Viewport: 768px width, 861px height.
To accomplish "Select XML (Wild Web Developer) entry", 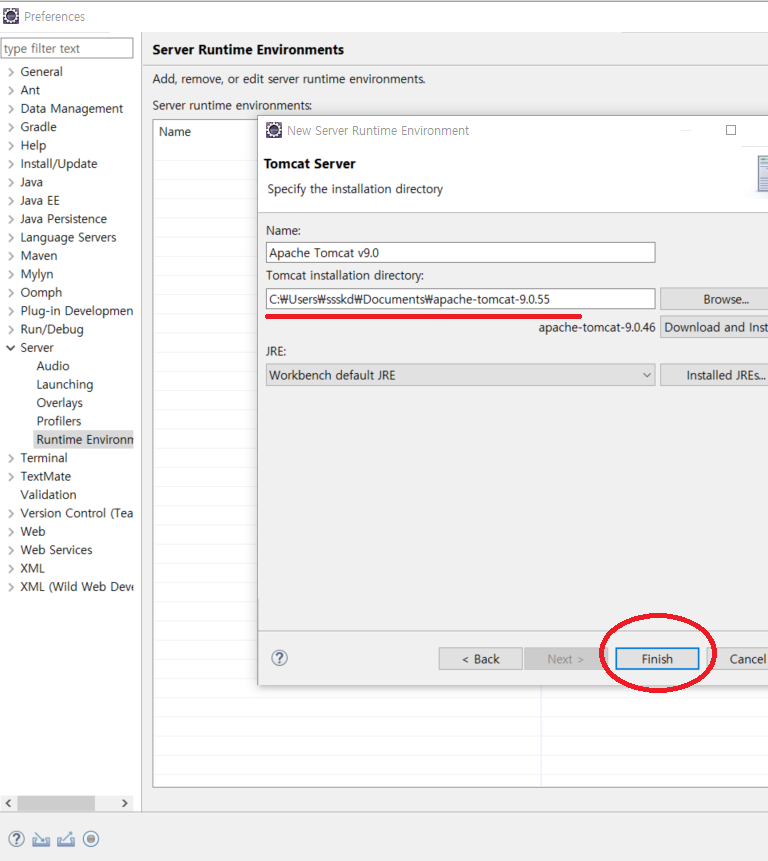I will 76,586.
